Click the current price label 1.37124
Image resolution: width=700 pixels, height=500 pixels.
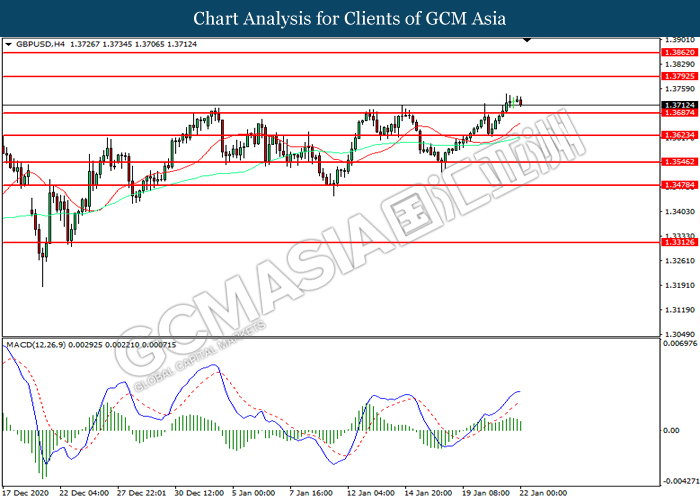(x=679, y=105)
